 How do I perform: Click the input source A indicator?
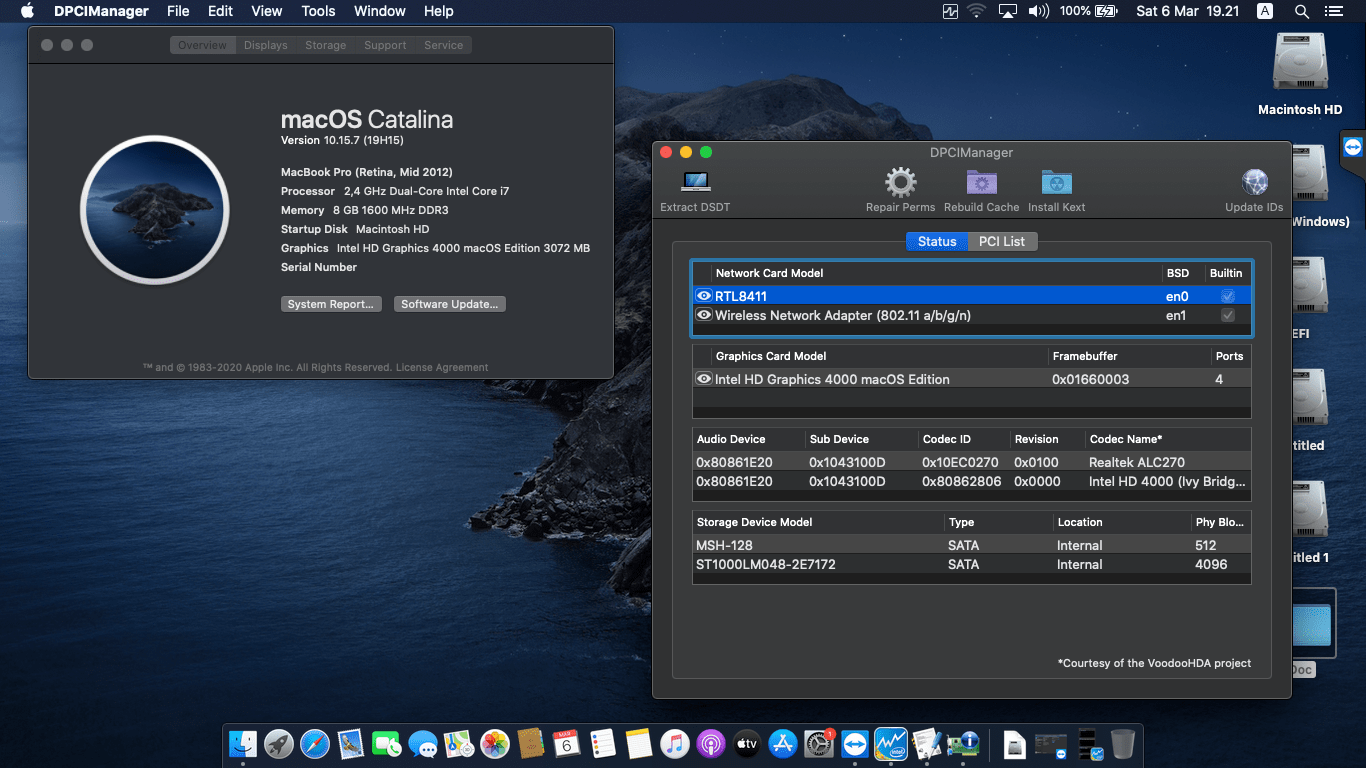(x=1265, y=12)
